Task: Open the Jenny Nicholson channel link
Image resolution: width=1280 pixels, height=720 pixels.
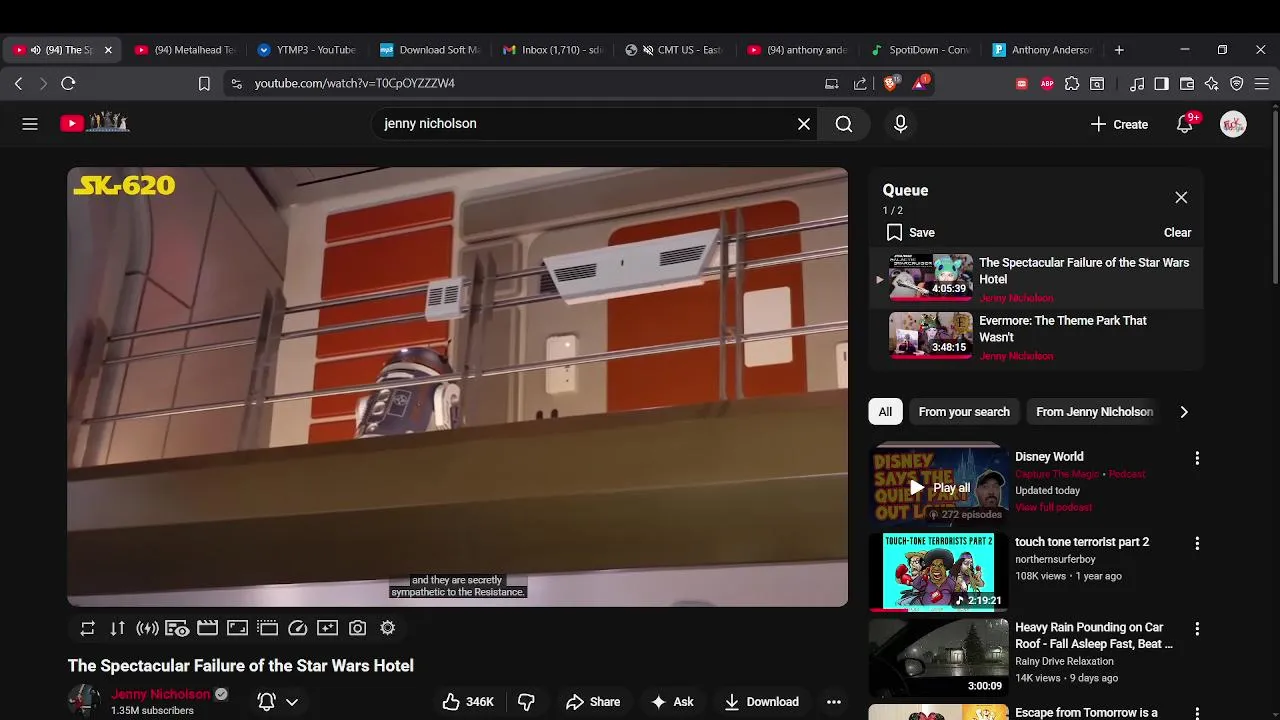Action: [x=161, y=694]
